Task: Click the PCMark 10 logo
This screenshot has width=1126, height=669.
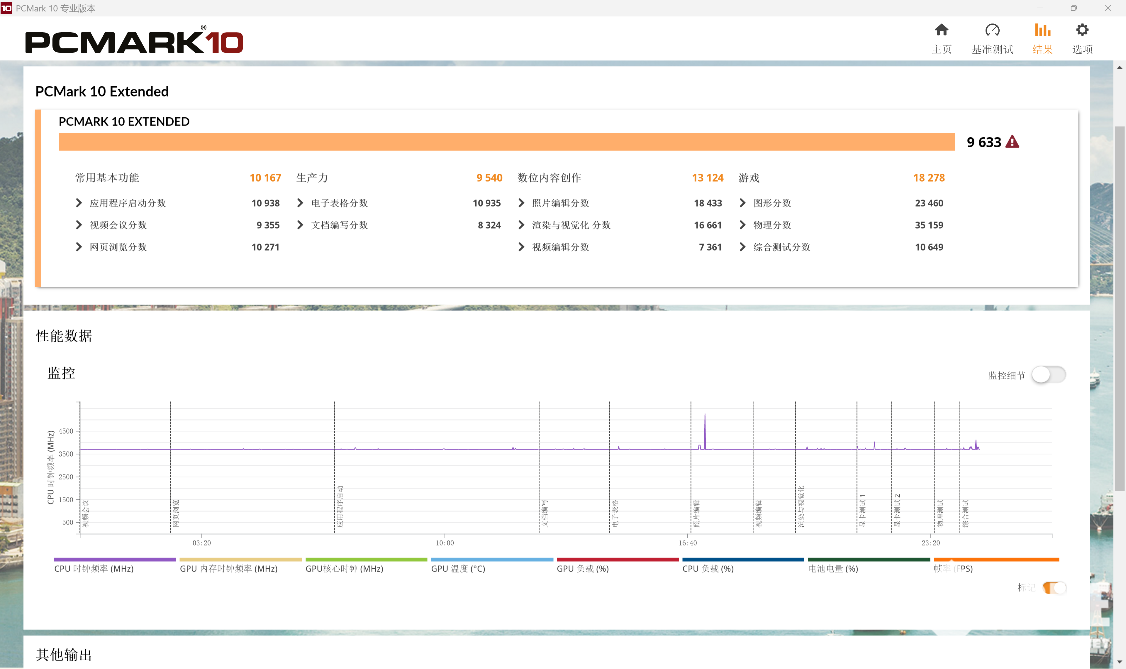Action: coord(134,42)
